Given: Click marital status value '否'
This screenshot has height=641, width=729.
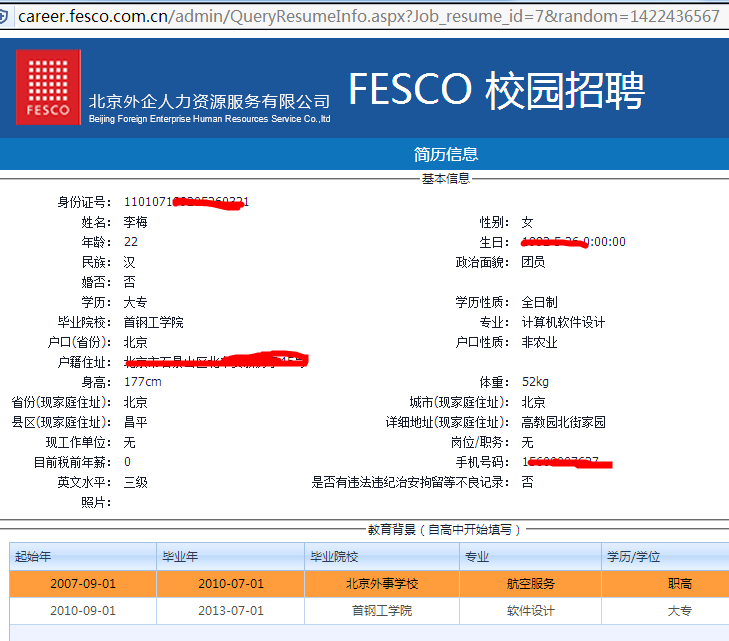Looking at the screenshot, I should [129, 282].
